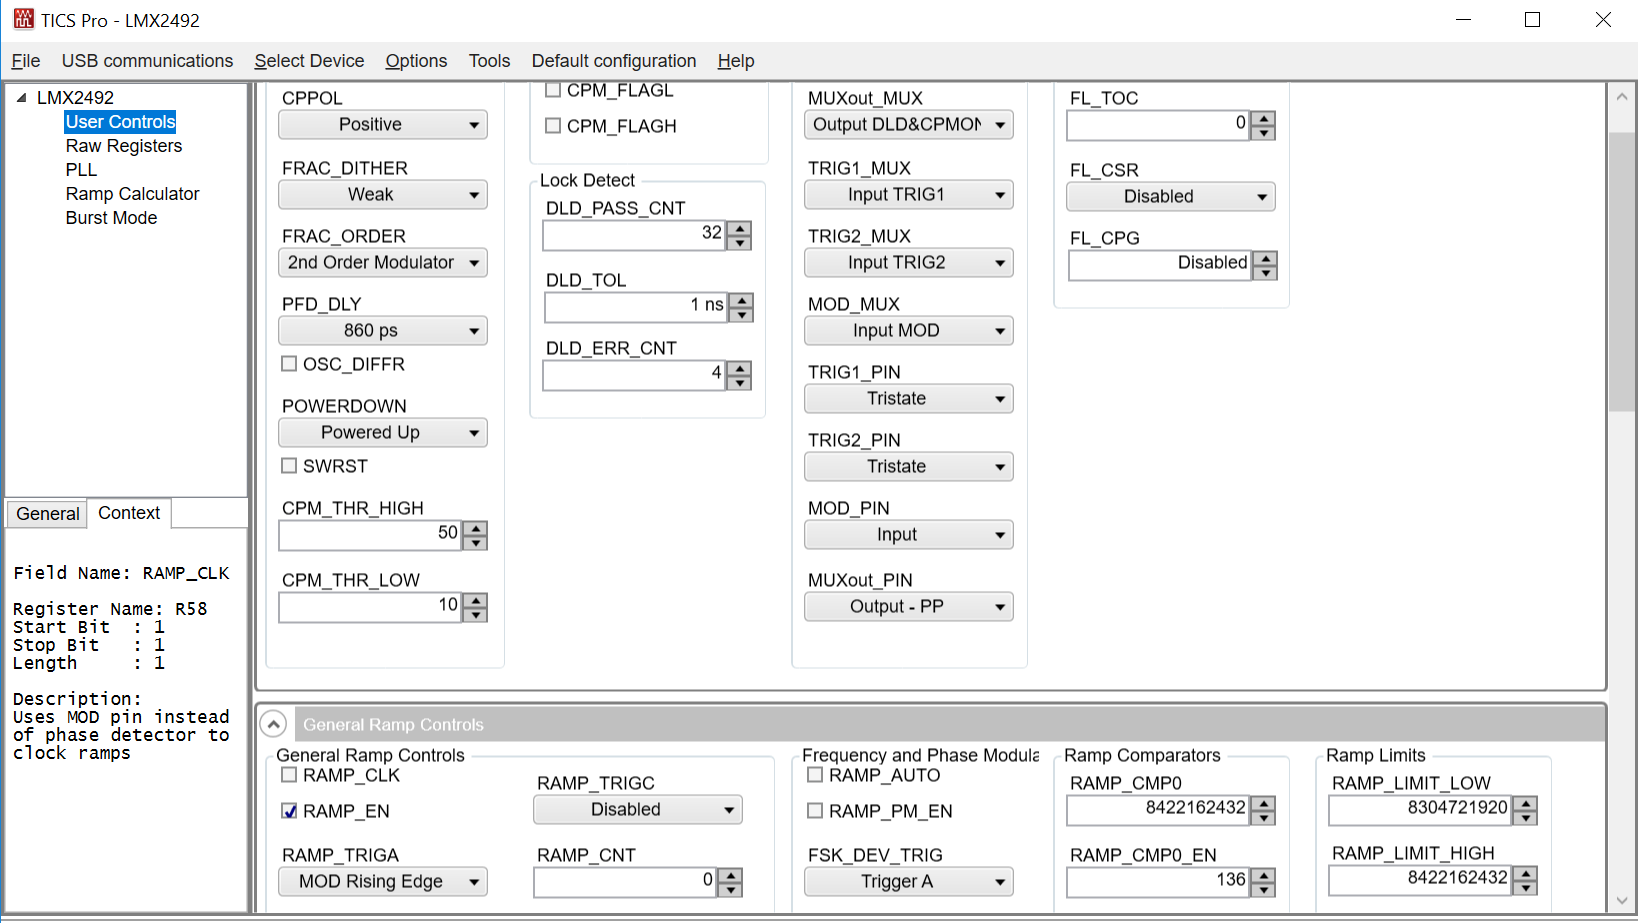Open the USB communications menu
1638x923 pixels.
147,61
